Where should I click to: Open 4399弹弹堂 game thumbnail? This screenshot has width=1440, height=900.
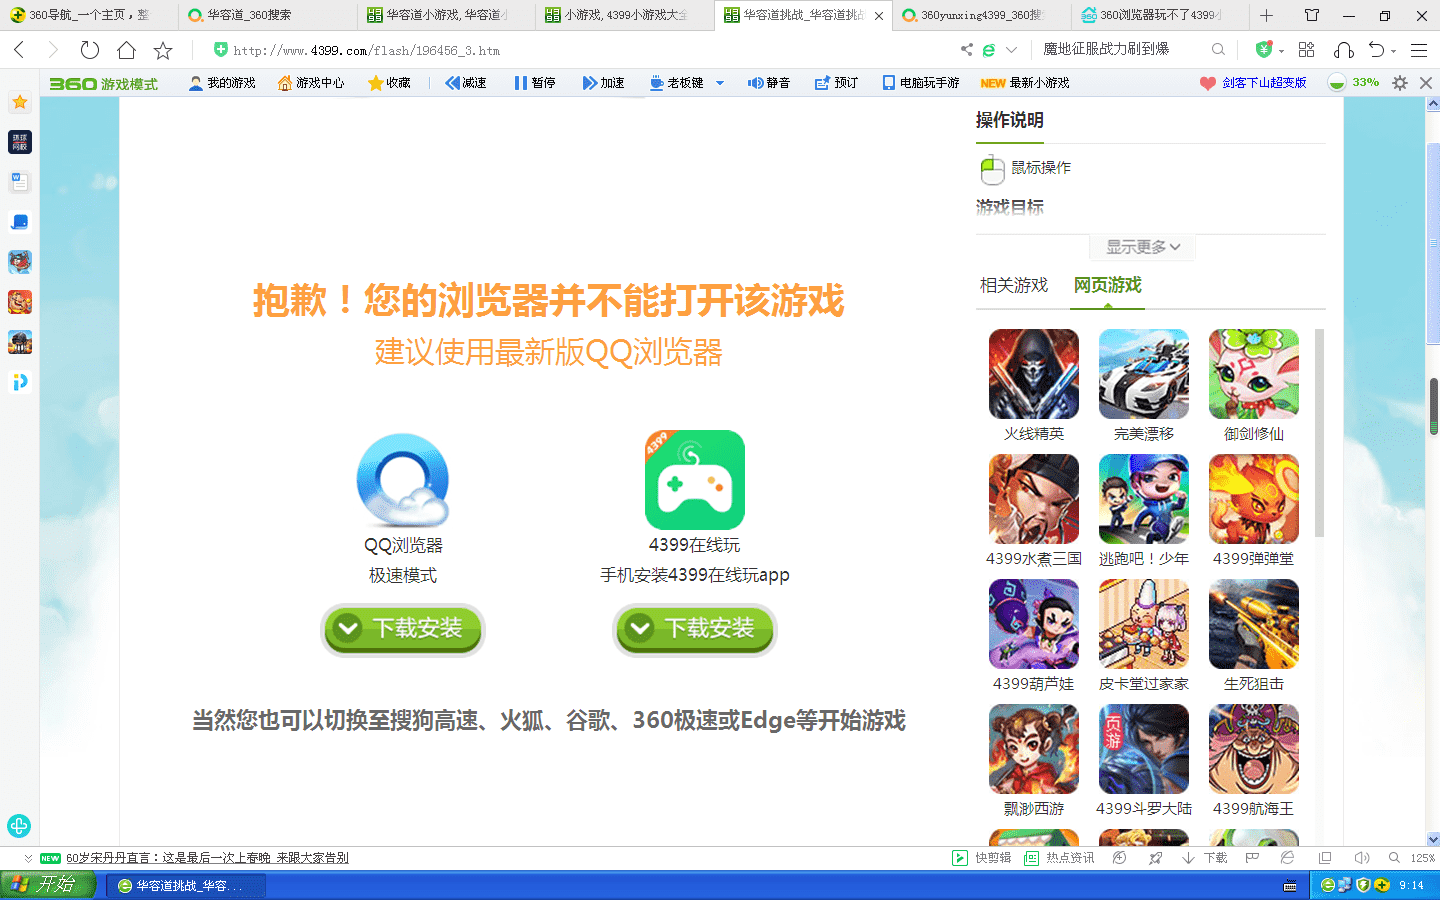coord(1254,499)
